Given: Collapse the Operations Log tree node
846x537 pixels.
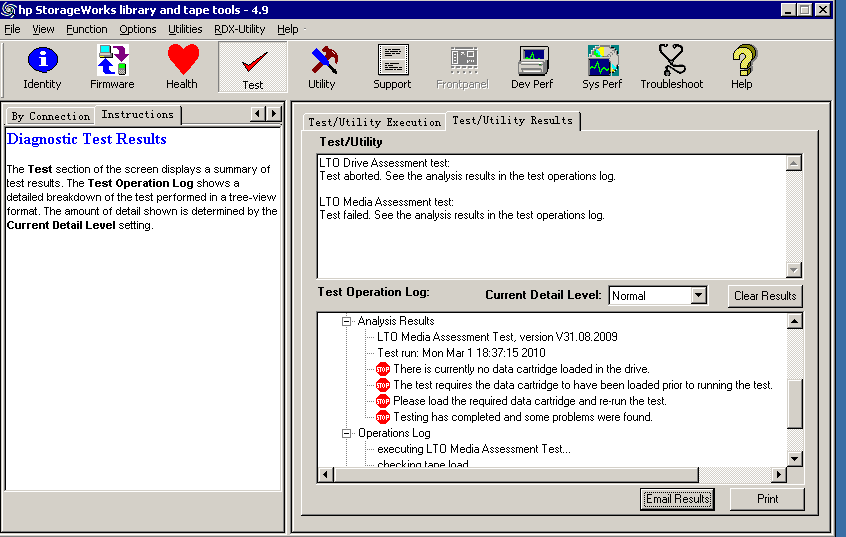Looking at the screenshot, I should (x=346, y=433).
